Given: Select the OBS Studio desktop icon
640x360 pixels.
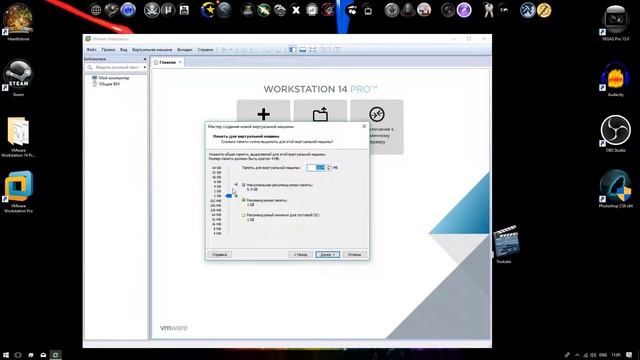Looking at the screenshot, I should 616,134.
